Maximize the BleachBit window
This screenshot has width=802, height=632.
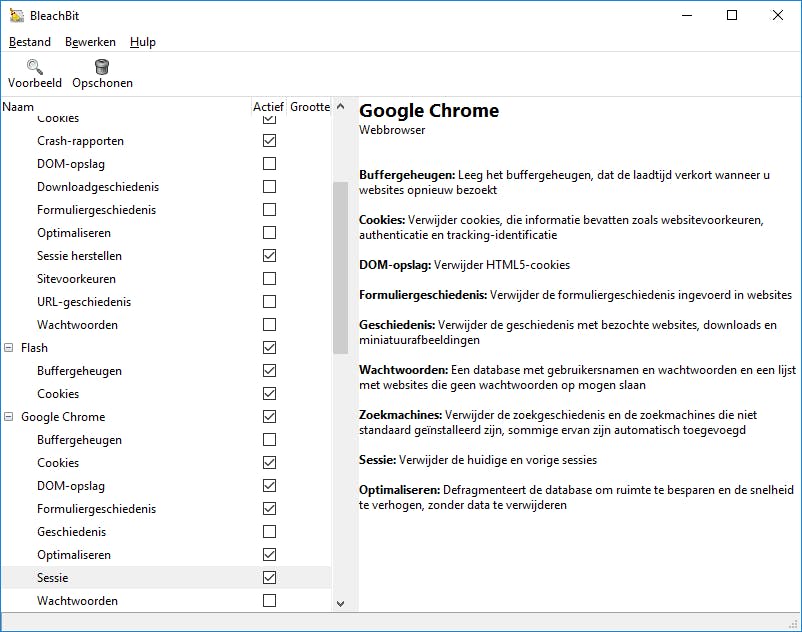(x=732, y=15)
